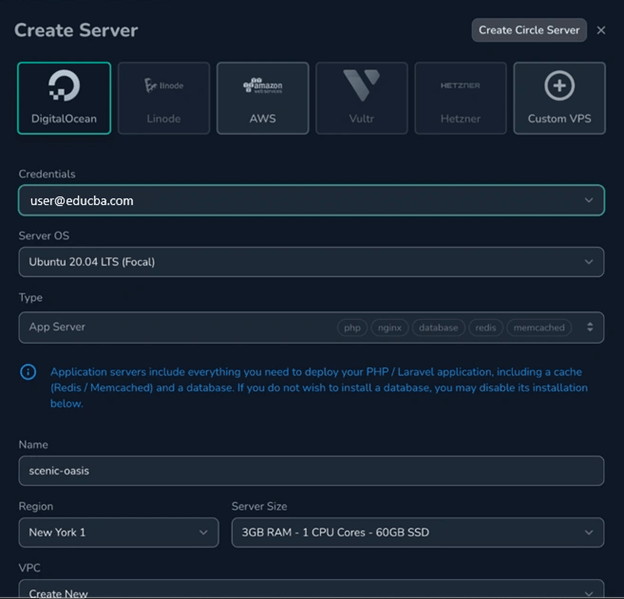This screenshot has height=599, width=624.
Task: Focus the Name field scenic-oasis
Action: coord(311,471)
